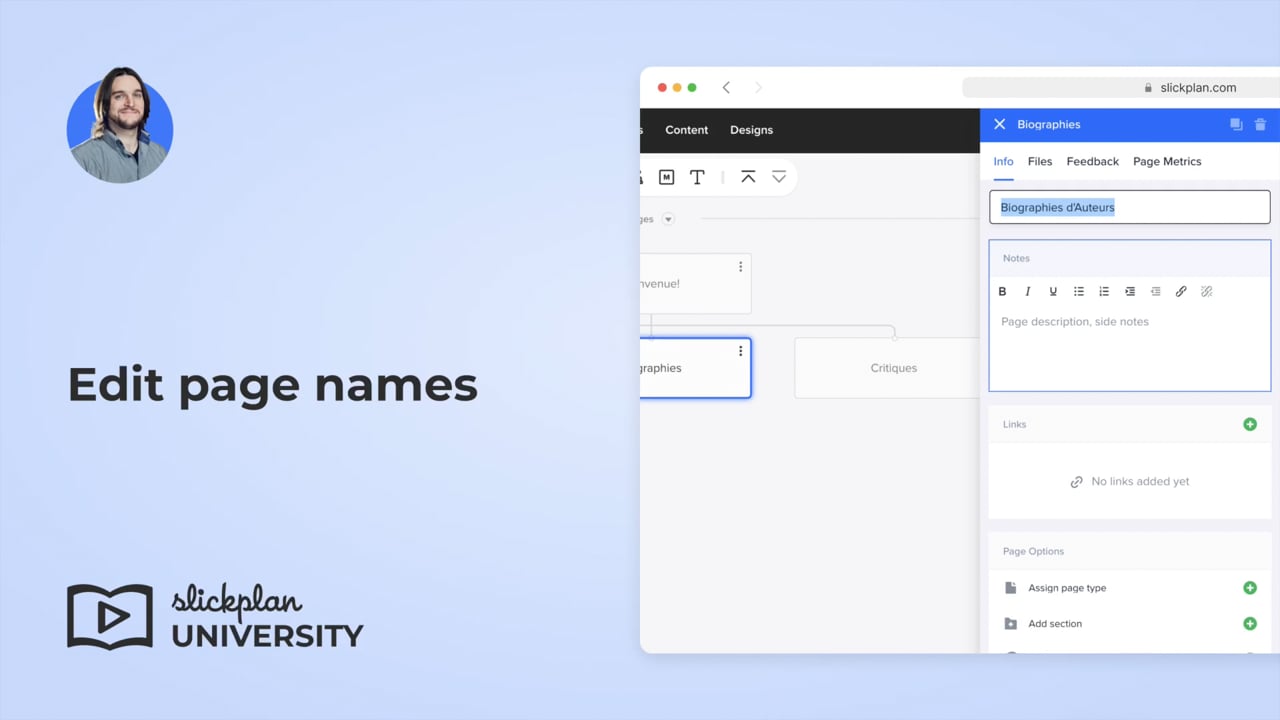1280x720 pixels.
Task: Click the presenter avatar thumbnail
Action: [120, 125]
